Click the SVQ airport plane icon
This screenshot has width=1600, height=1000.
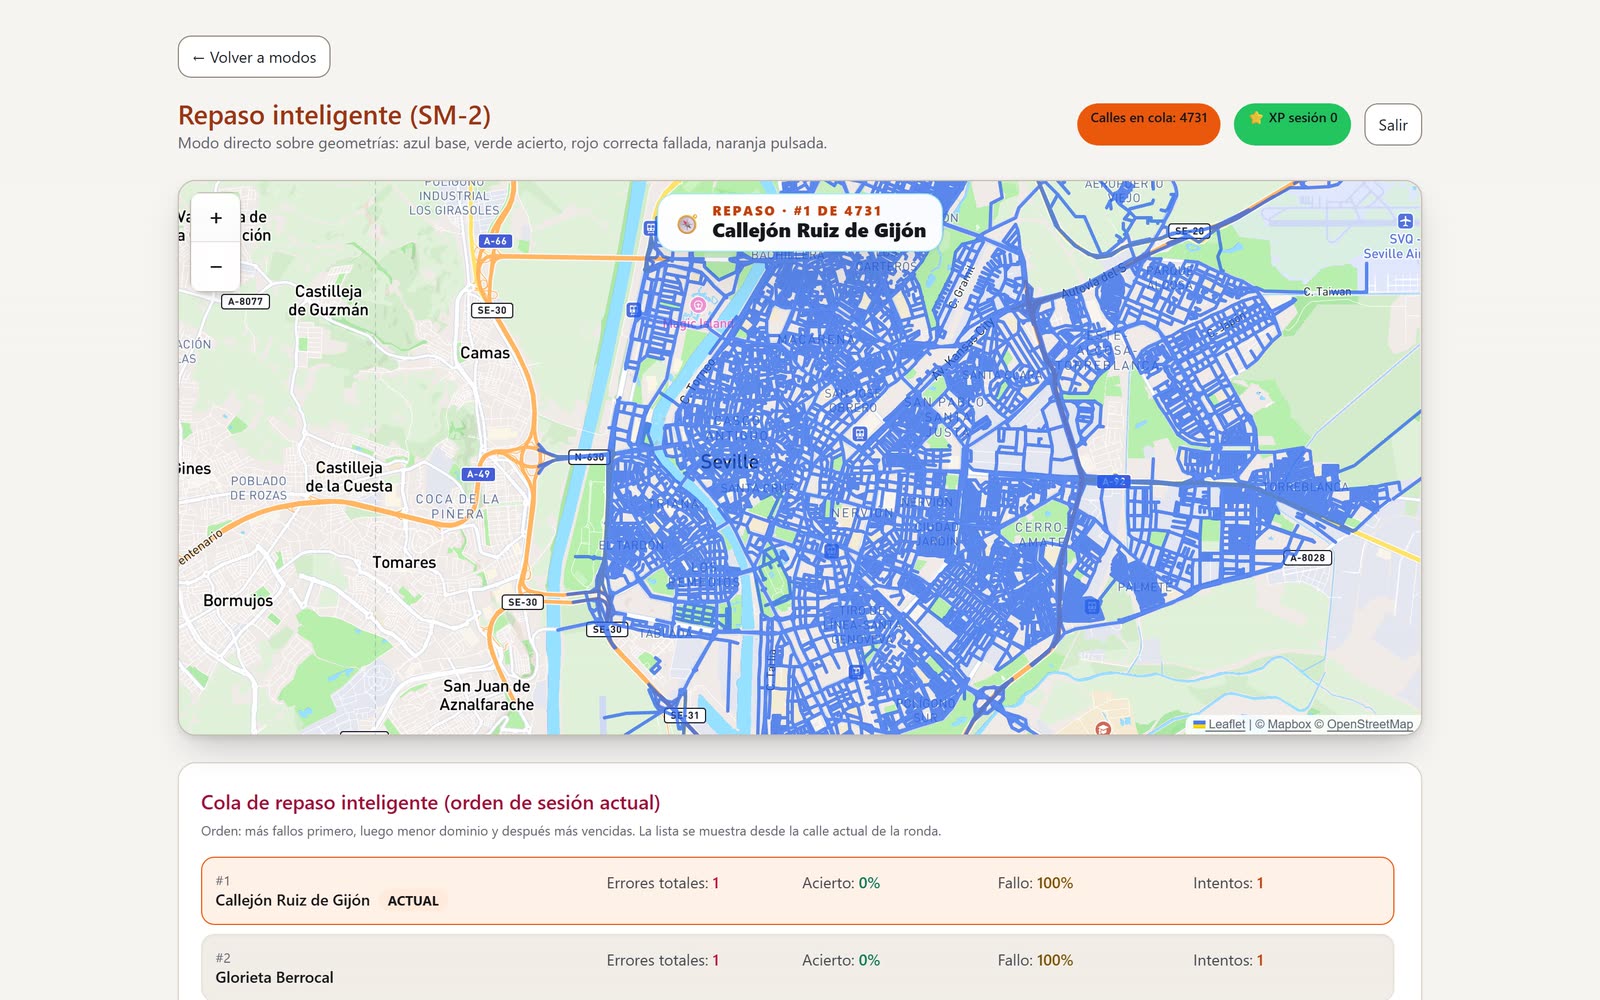pos(1405,221)
